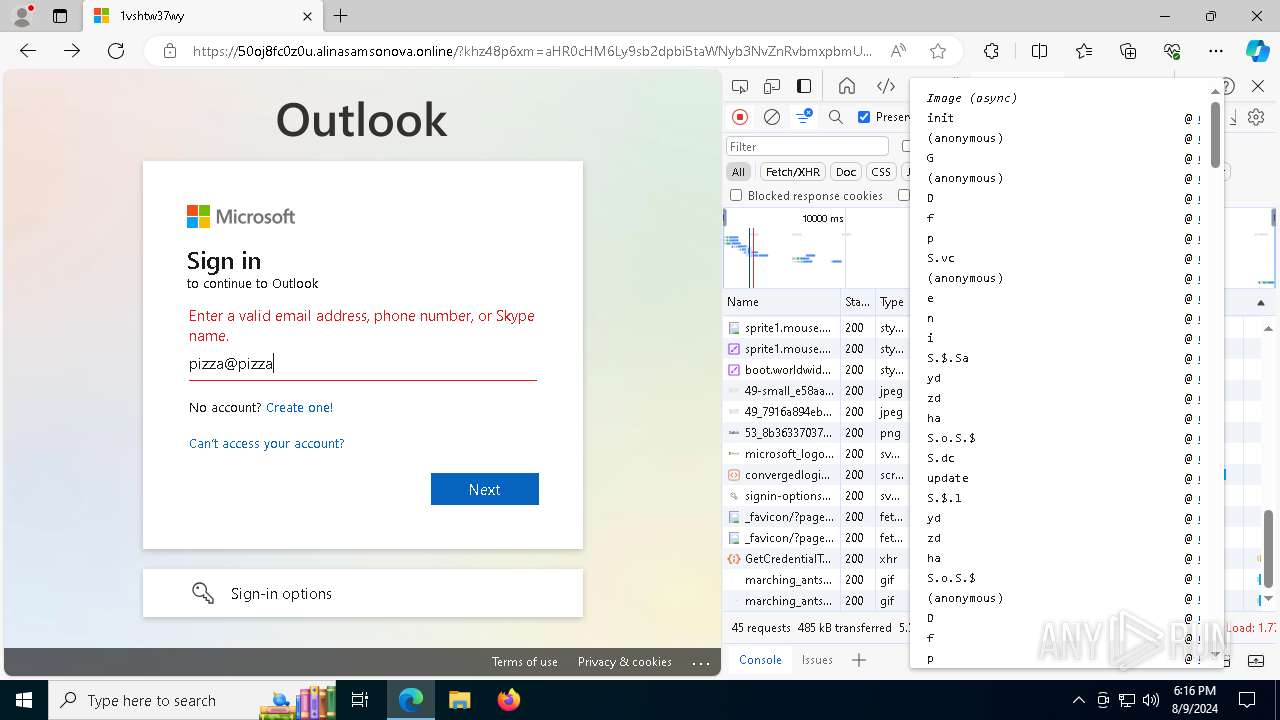Open DevTools Welcome home tab
The width and height of the screenshot is (1280, 720).
click(x=847, y=87)
